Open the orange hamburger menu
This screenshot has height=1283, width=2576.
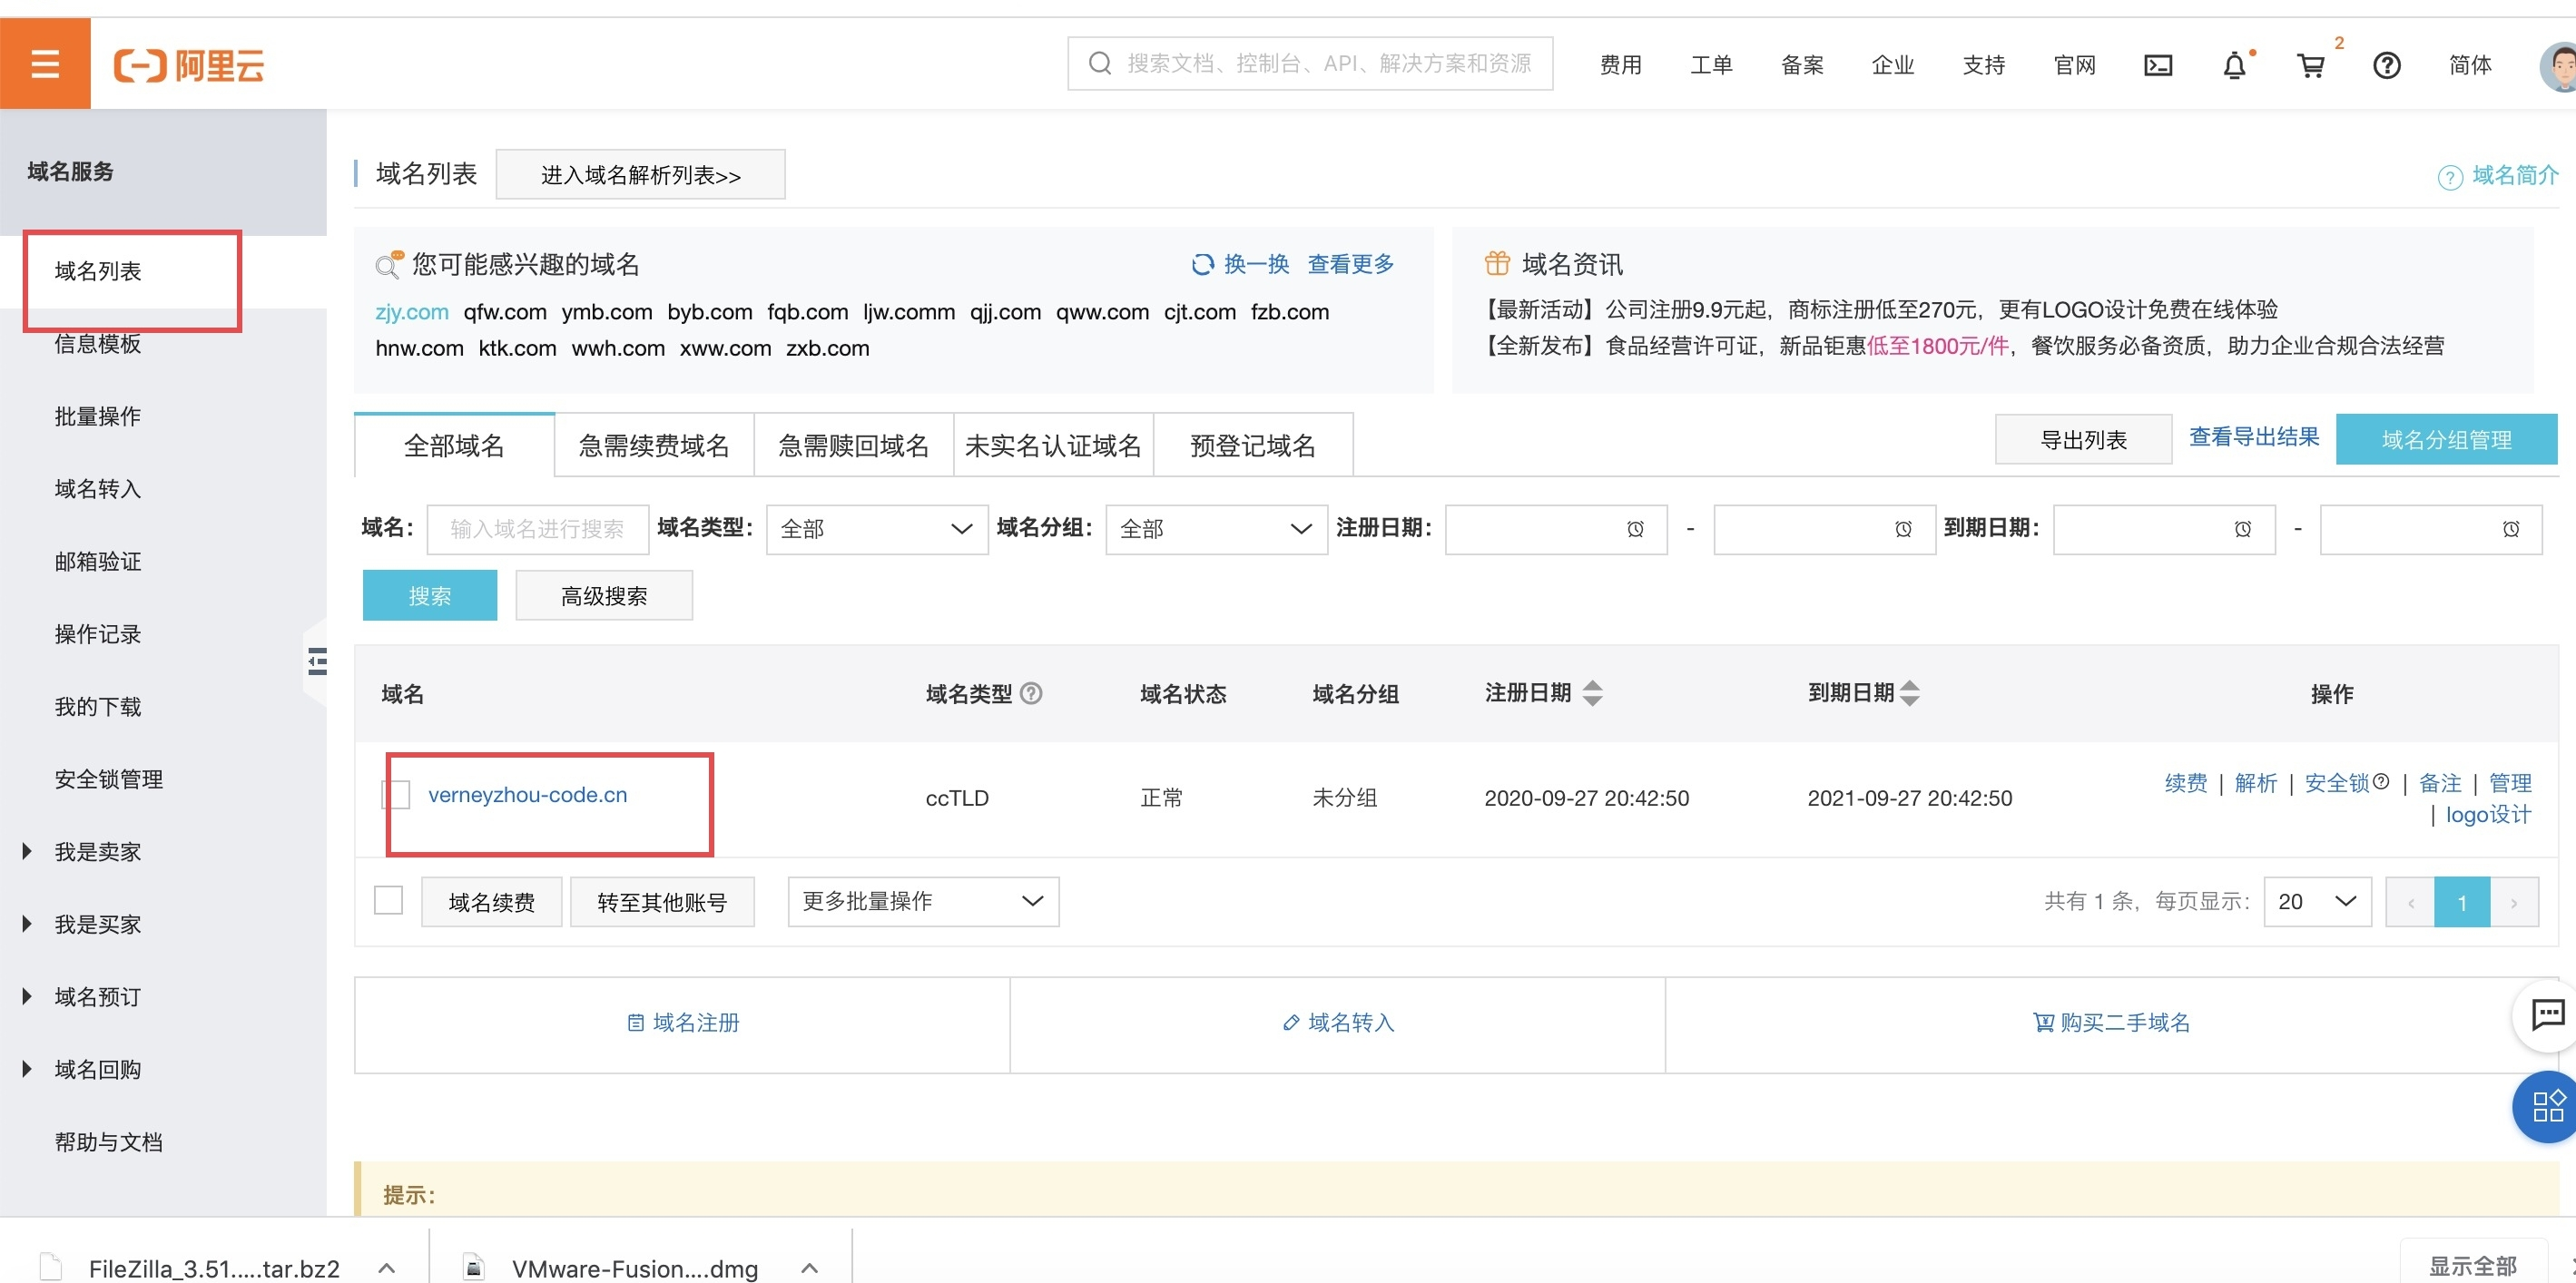pos(45,64)
